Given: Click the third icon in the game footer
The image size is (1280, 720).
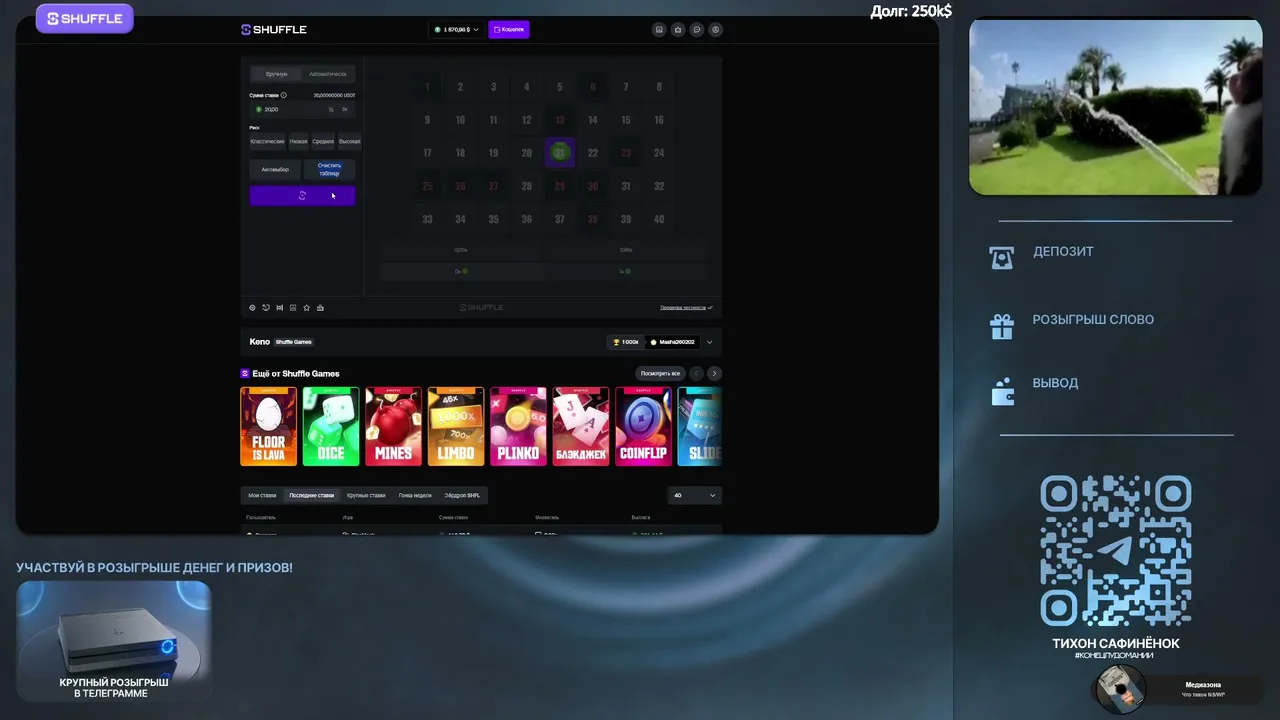Looking at the screenshot, I should pyautogui.click(x=279, y=308).
